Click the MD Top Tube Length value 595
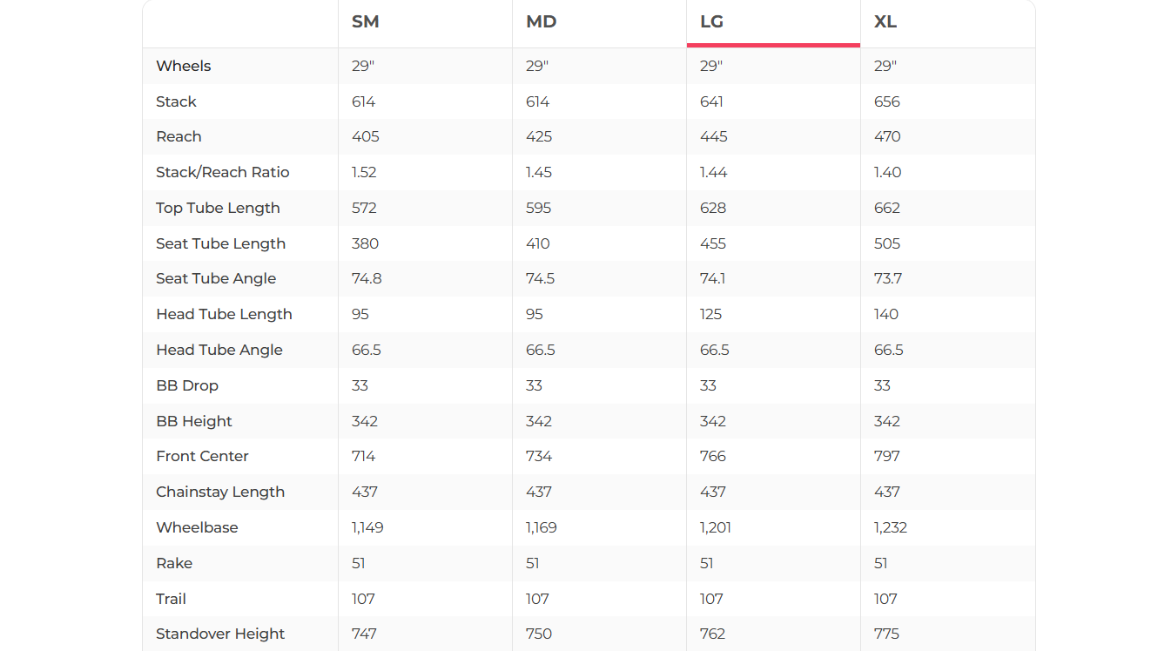1159x652 pixels. (x=539, y=208)
